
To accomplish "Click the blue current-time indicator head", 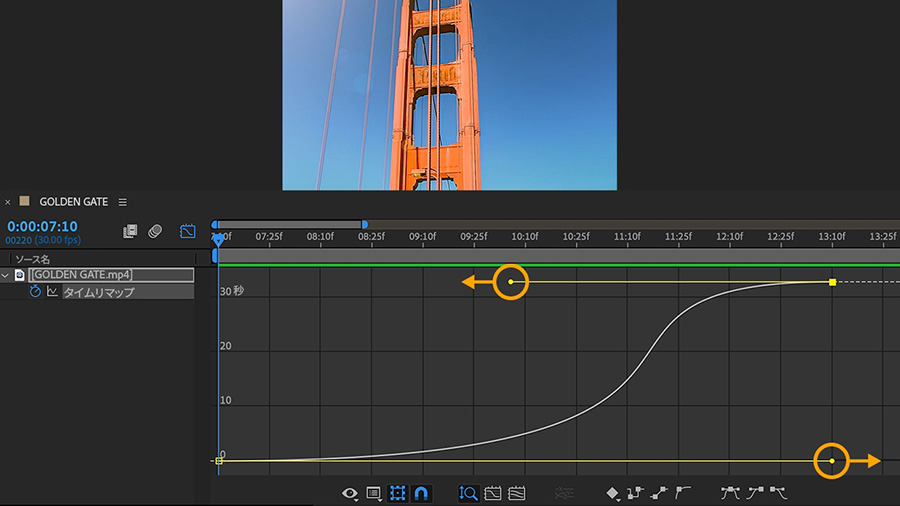I will click(219, 239).
